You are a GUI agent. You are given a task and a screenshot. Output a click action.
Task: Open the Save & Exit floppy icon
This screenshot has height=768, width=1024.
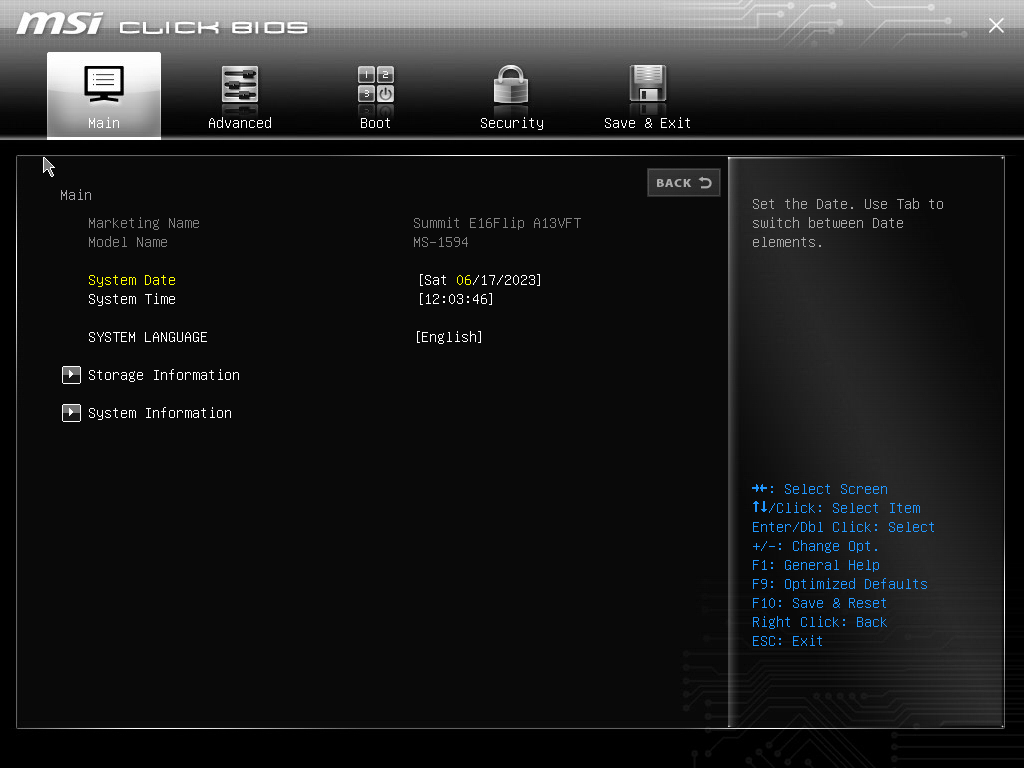click(647, 83)
